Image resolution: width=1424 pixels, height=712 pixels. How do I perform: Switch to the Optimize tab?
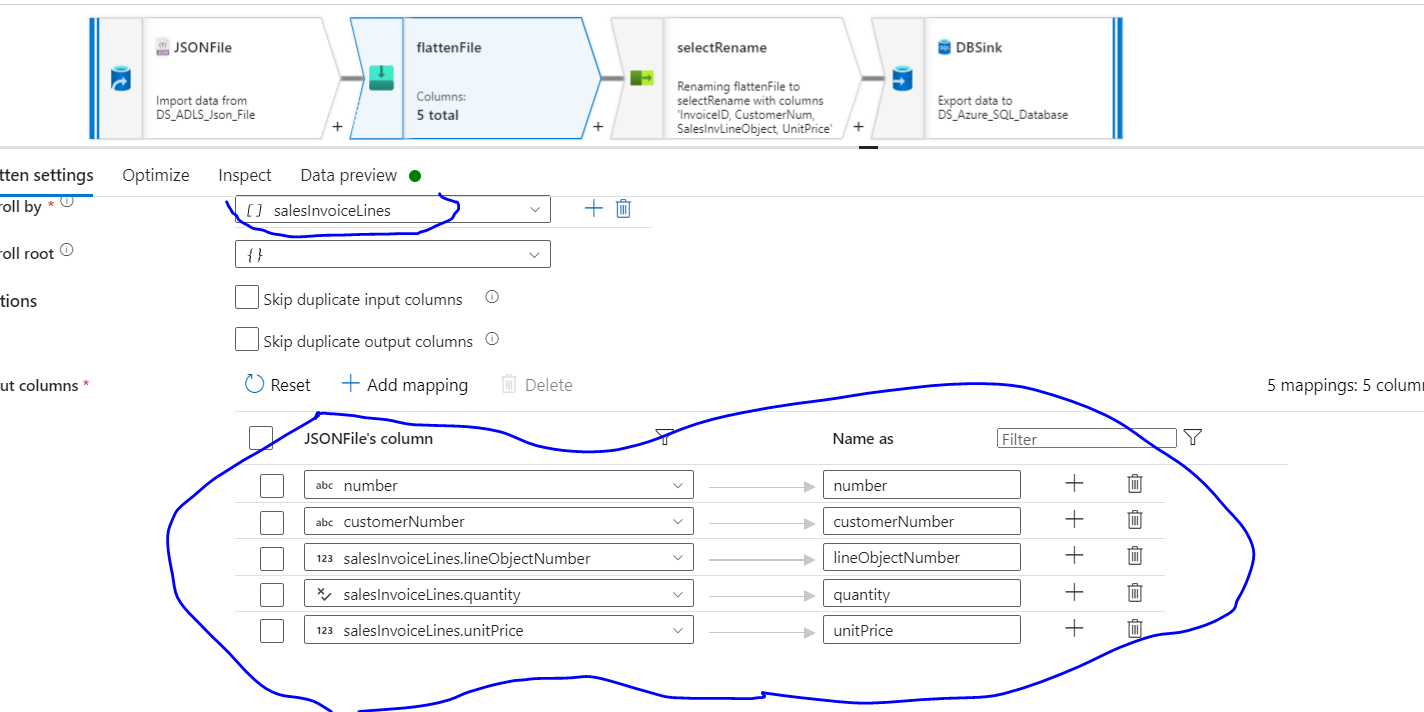tap(155, 175)
